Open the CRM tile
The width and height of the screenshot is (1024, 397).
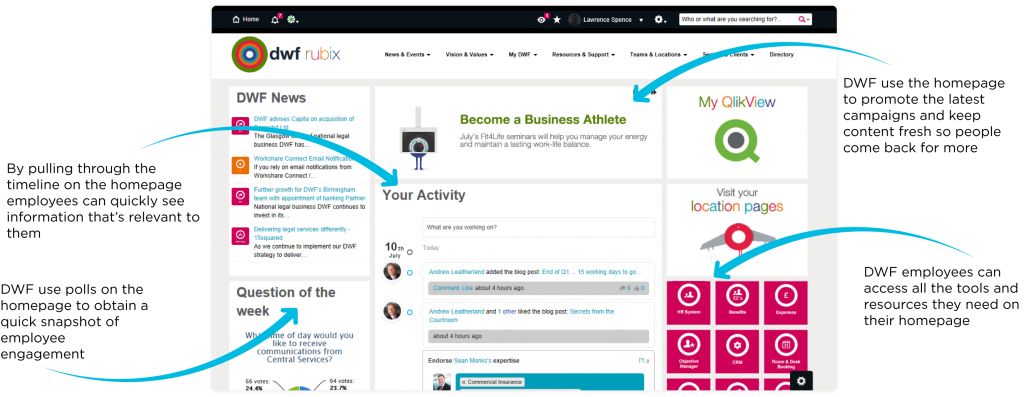click(x=737, y=351)
